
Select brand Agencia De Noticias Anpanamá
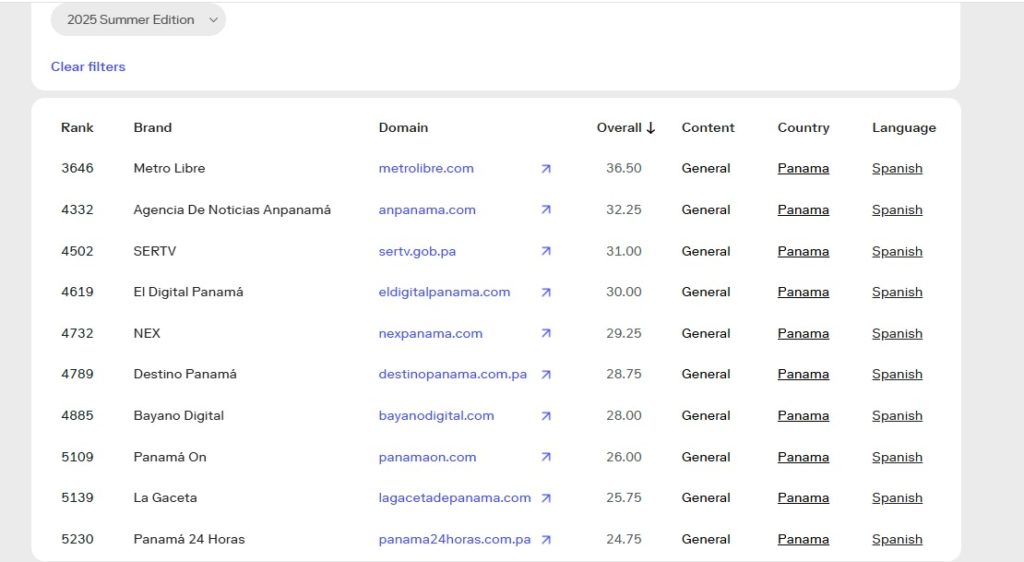click(232, 210)
